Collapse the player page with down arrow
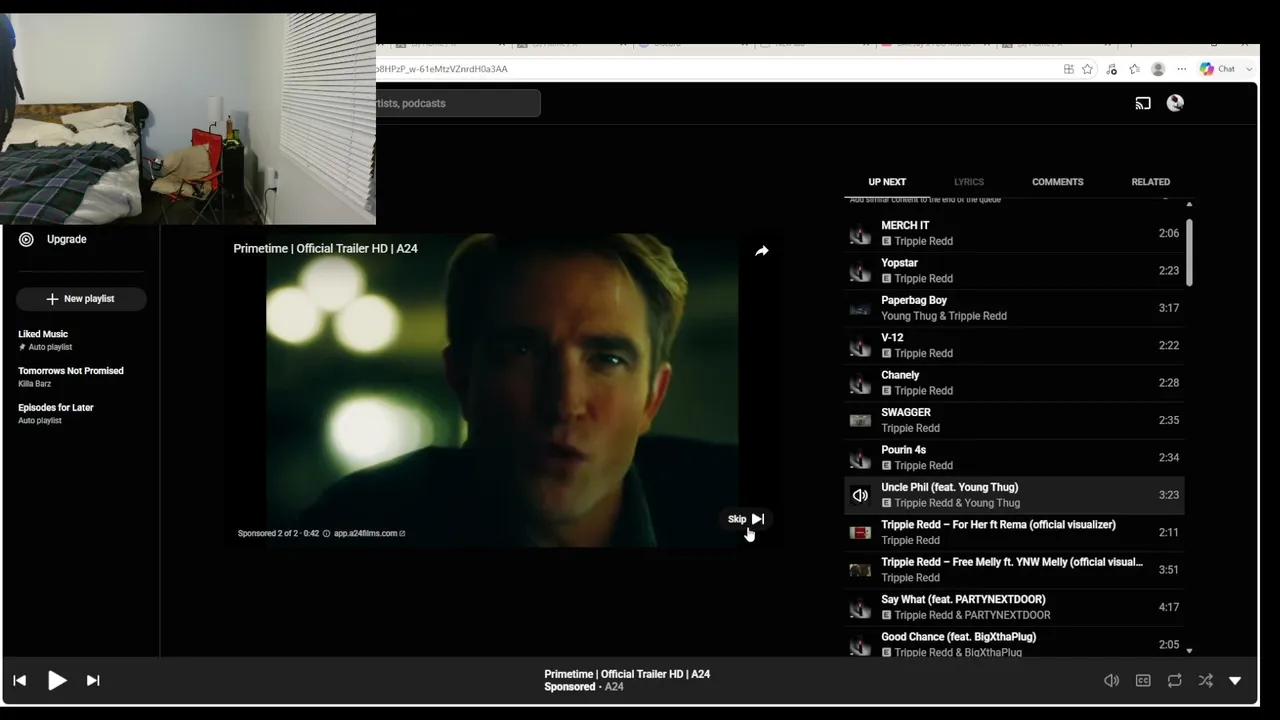 1235,680
